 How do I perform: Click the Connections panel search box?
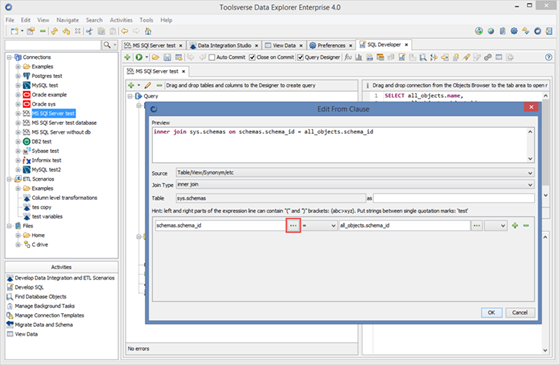(53, 45)
